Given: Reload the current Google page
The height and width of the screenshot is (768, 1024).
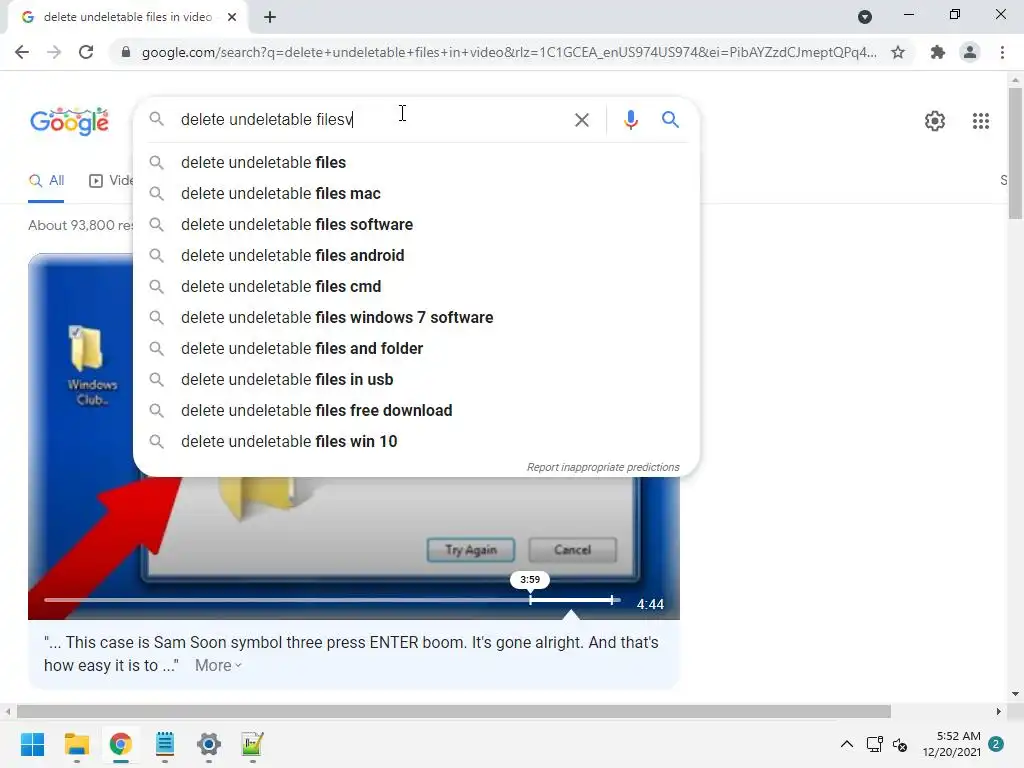Looking at the screenshot, I should (86, 52).
